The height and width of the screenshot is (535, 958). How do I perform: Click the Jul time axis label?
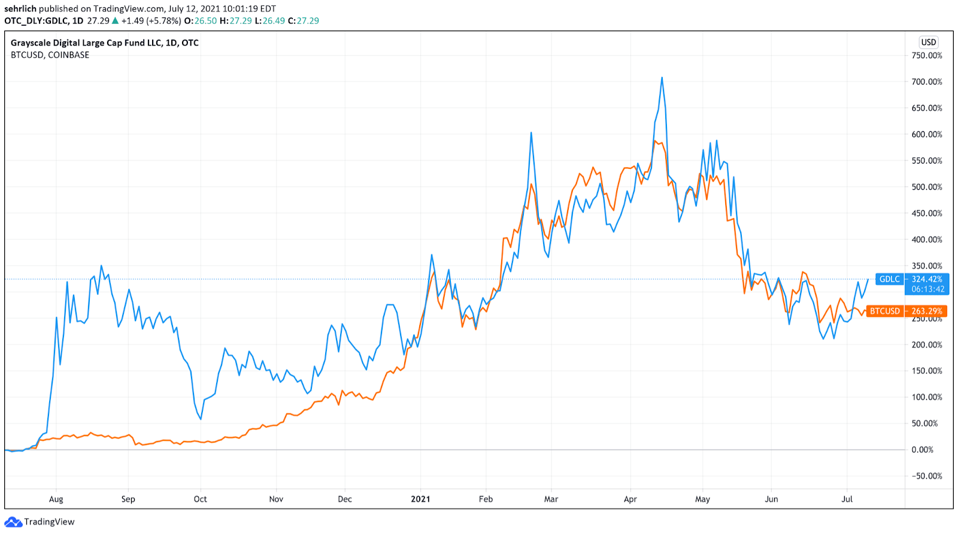click(847, 499)
